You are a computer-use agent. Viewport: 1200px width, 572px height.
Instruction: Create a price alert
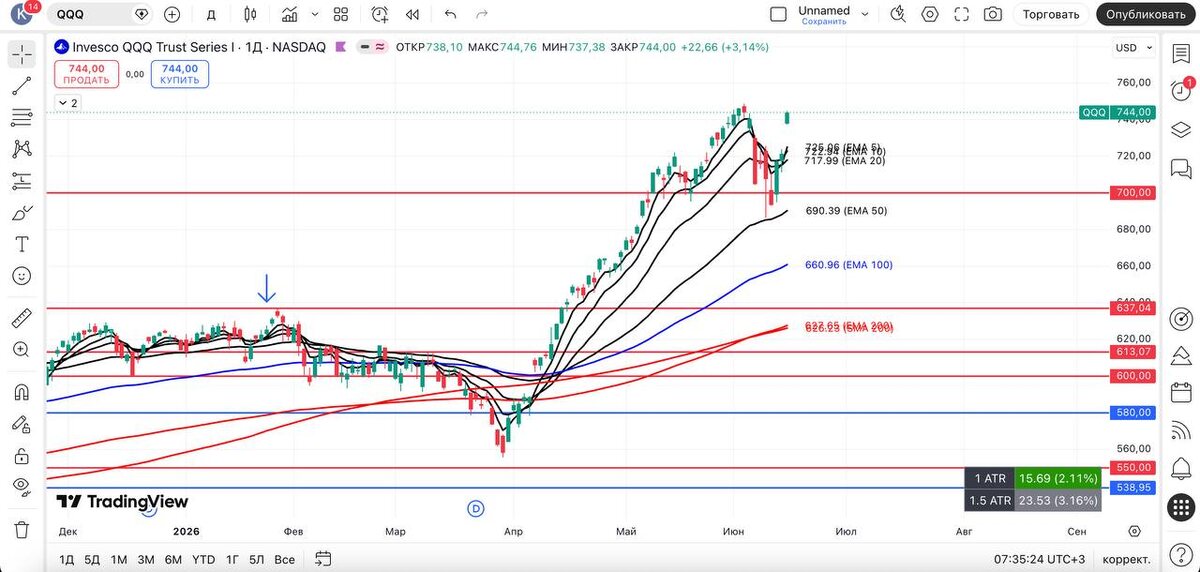[379, 14]
